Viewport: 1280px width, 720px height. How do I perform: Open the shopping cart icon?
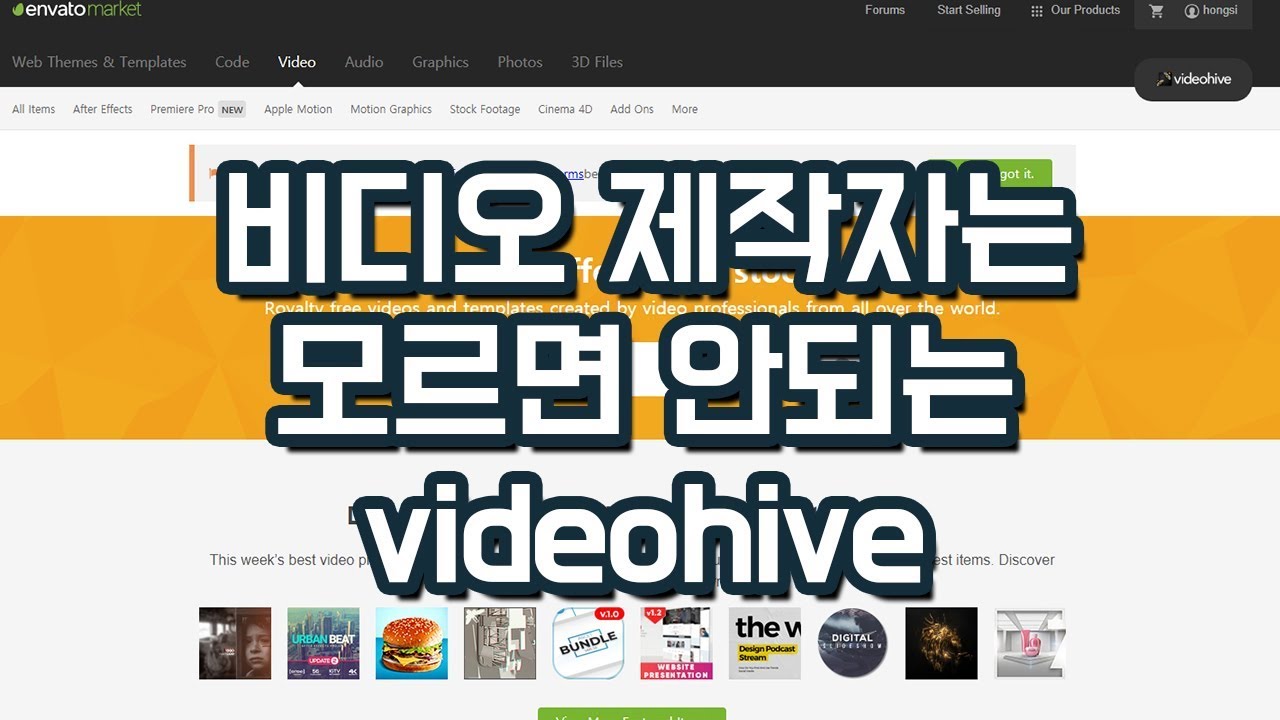point(1157,11)
